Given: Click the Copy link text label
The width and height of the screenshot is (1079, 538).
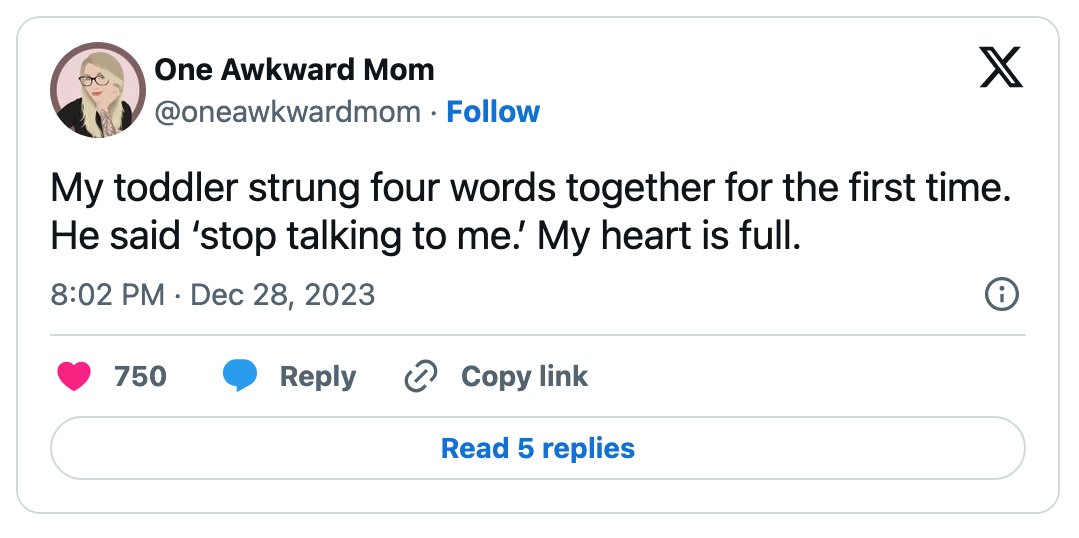Looking at the screenshot, I should 524,376.
